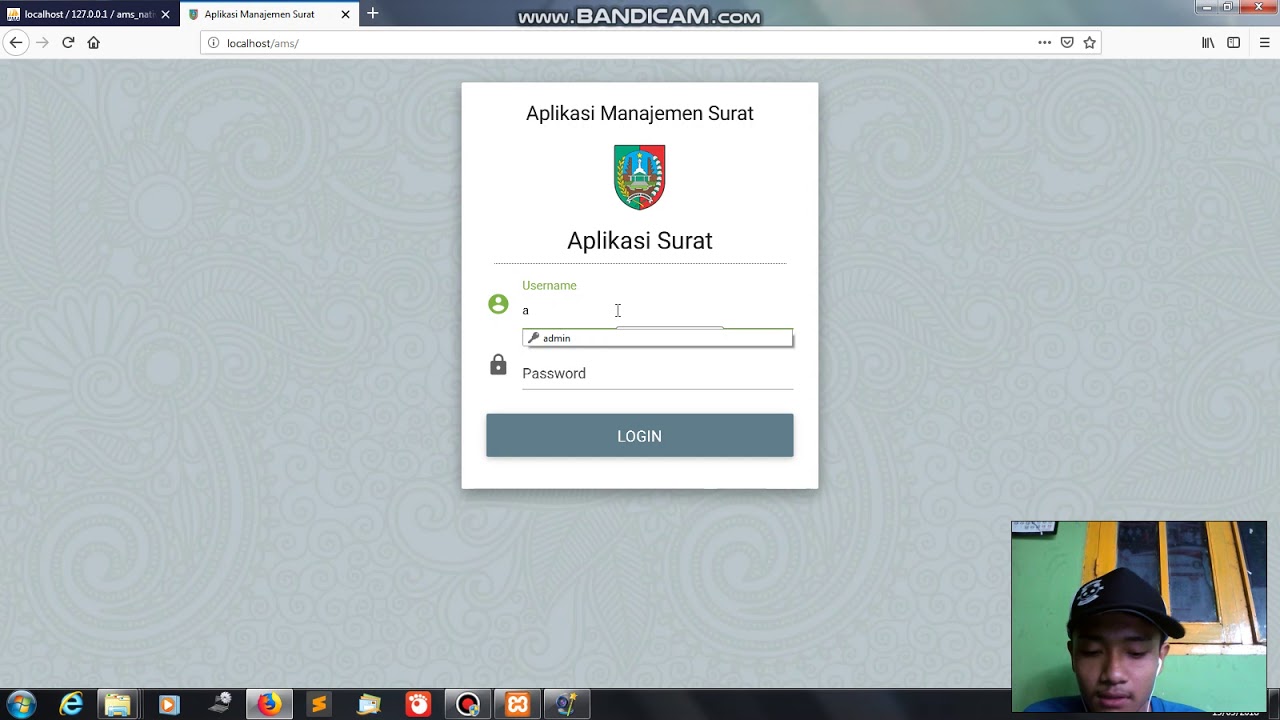Click the webcam overlay video
The width and height of the screenshot is (1280, 720).
coord(1139,616)
